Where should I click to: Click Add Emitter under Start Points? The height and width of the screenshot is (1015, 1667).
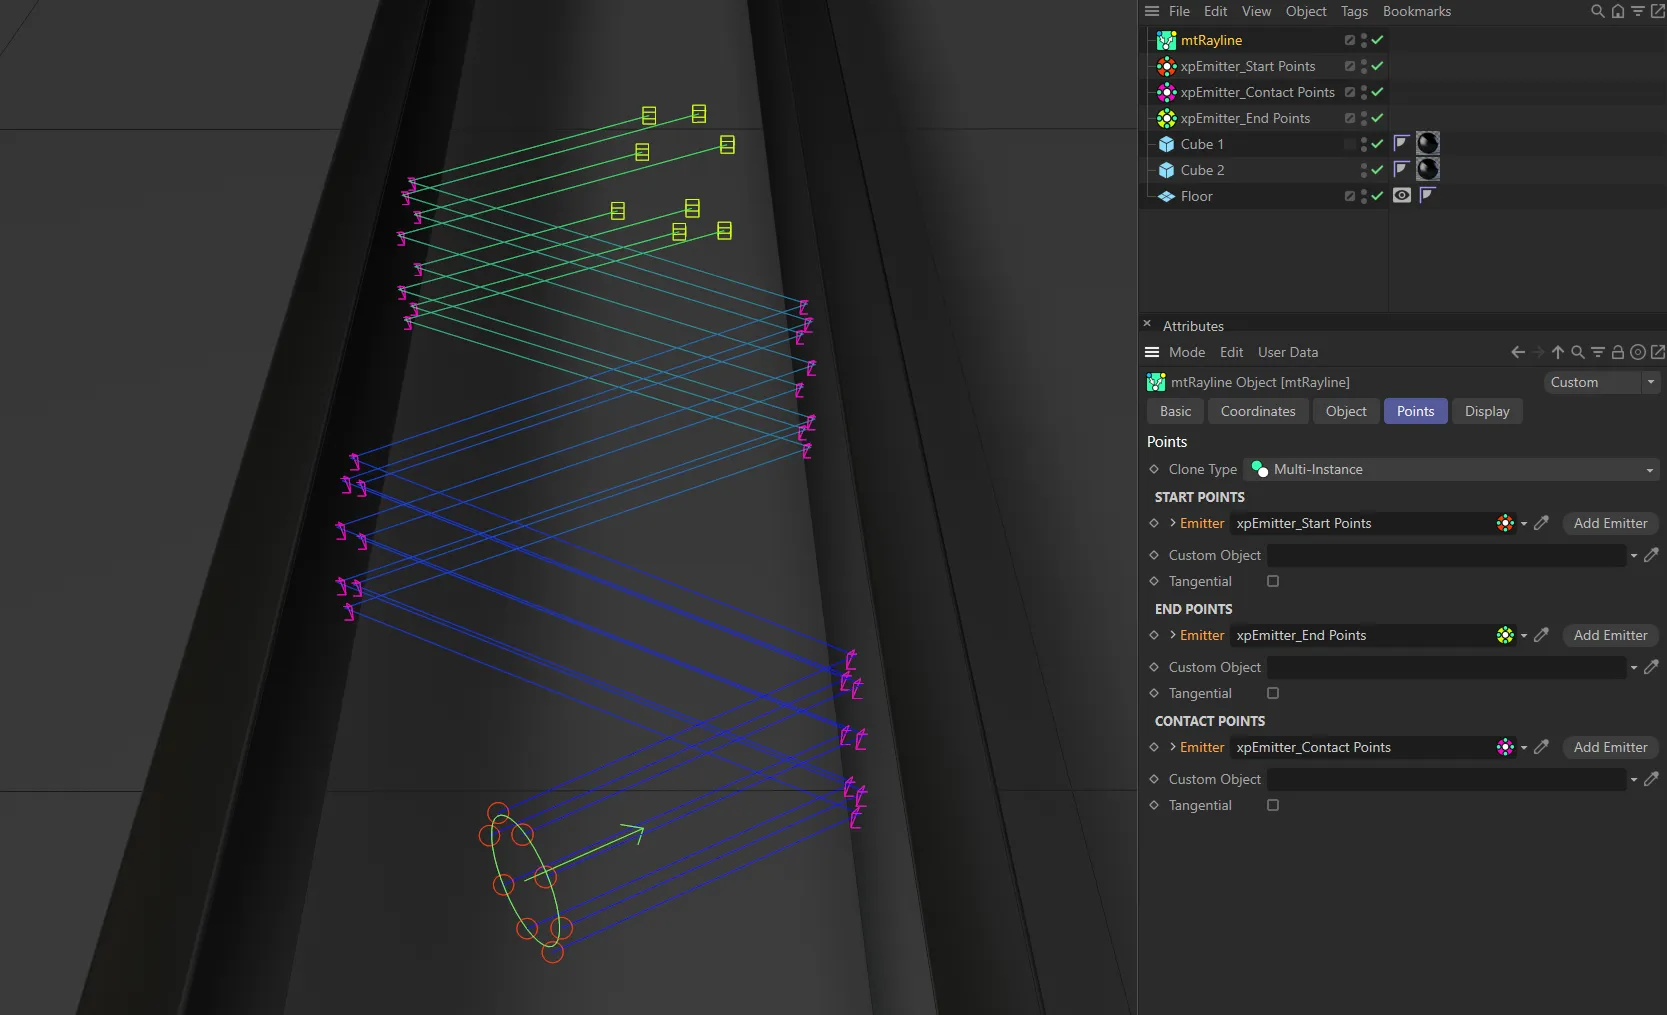pyautogui.click(x=1609, y=523)
